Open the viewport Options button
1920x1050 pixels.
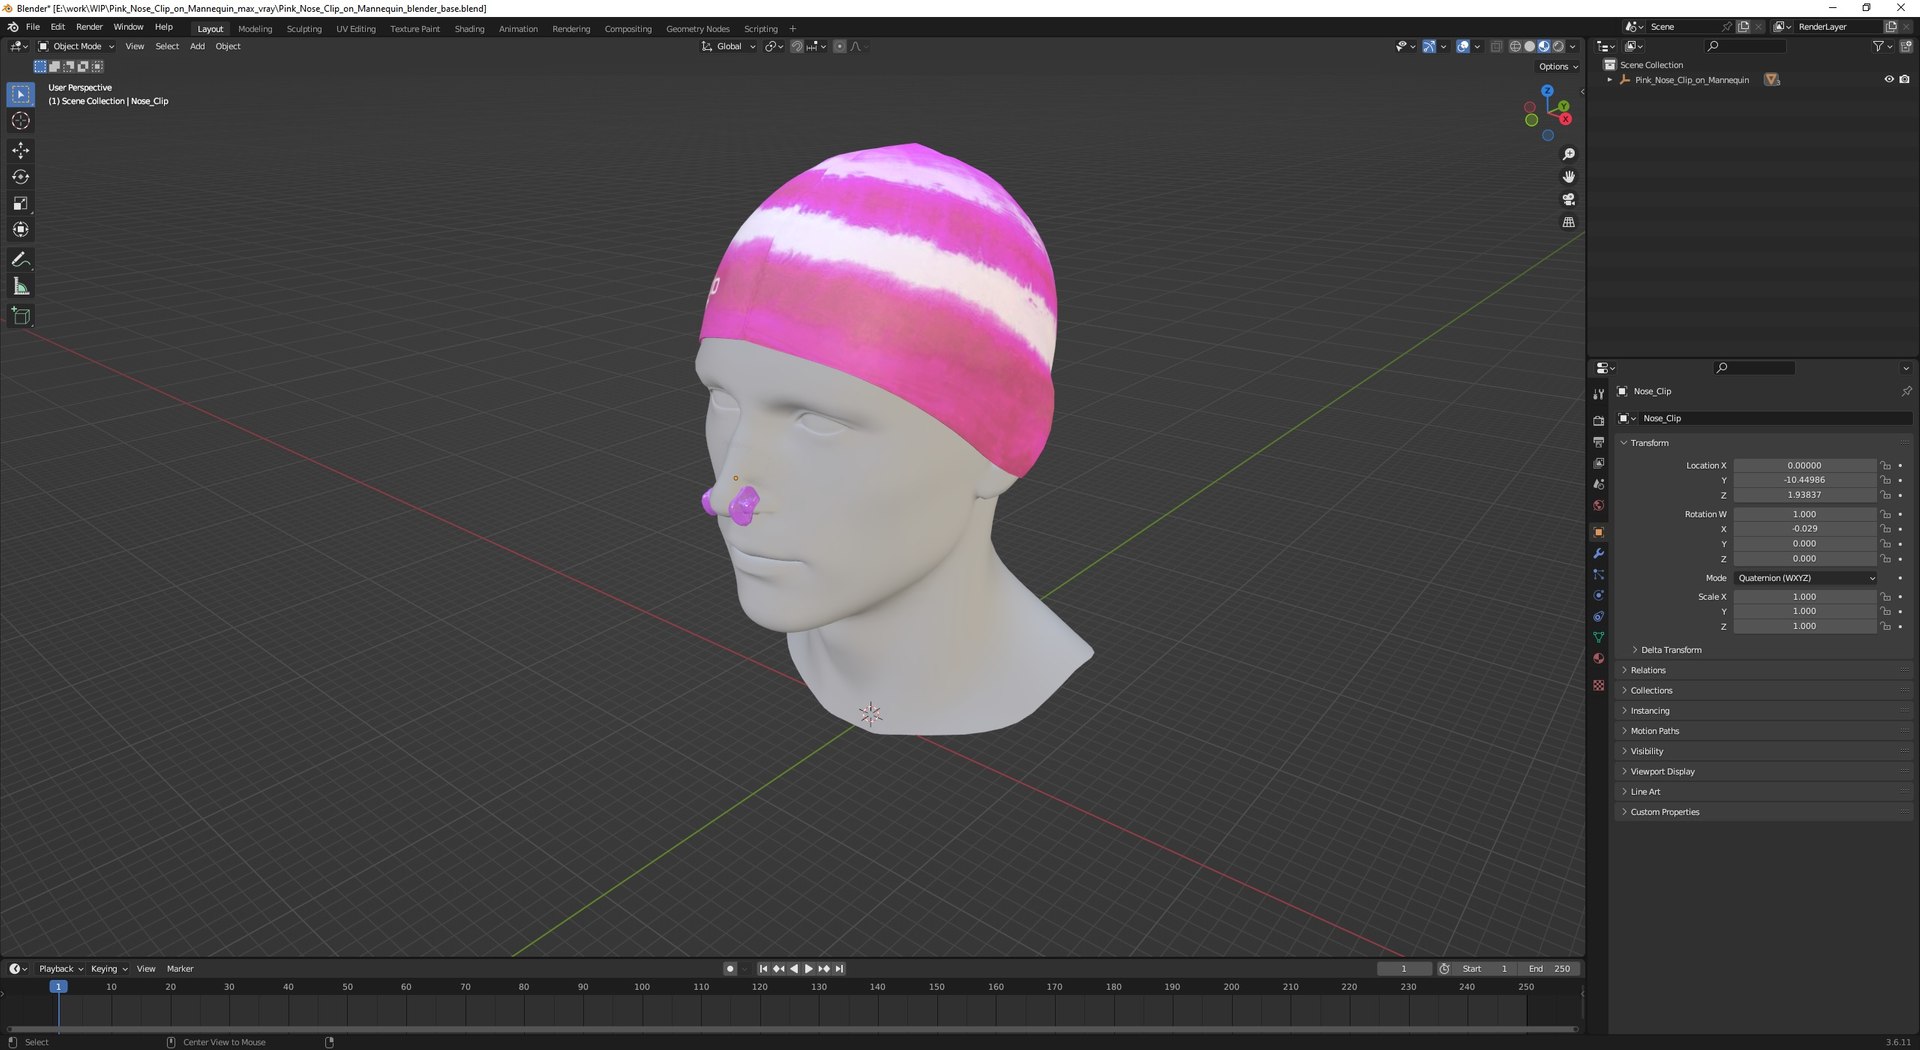pyautogui.click(x=1558, y=67)
